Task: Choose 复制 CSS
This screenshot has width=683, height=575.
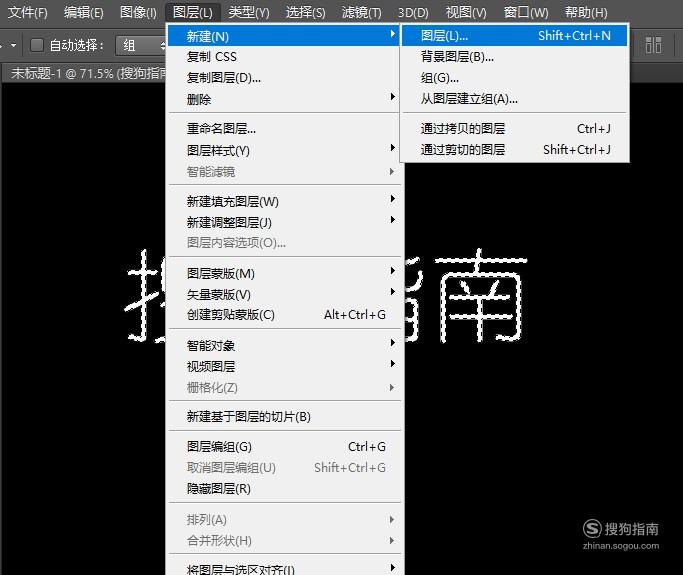Action: tap(283, 57)
